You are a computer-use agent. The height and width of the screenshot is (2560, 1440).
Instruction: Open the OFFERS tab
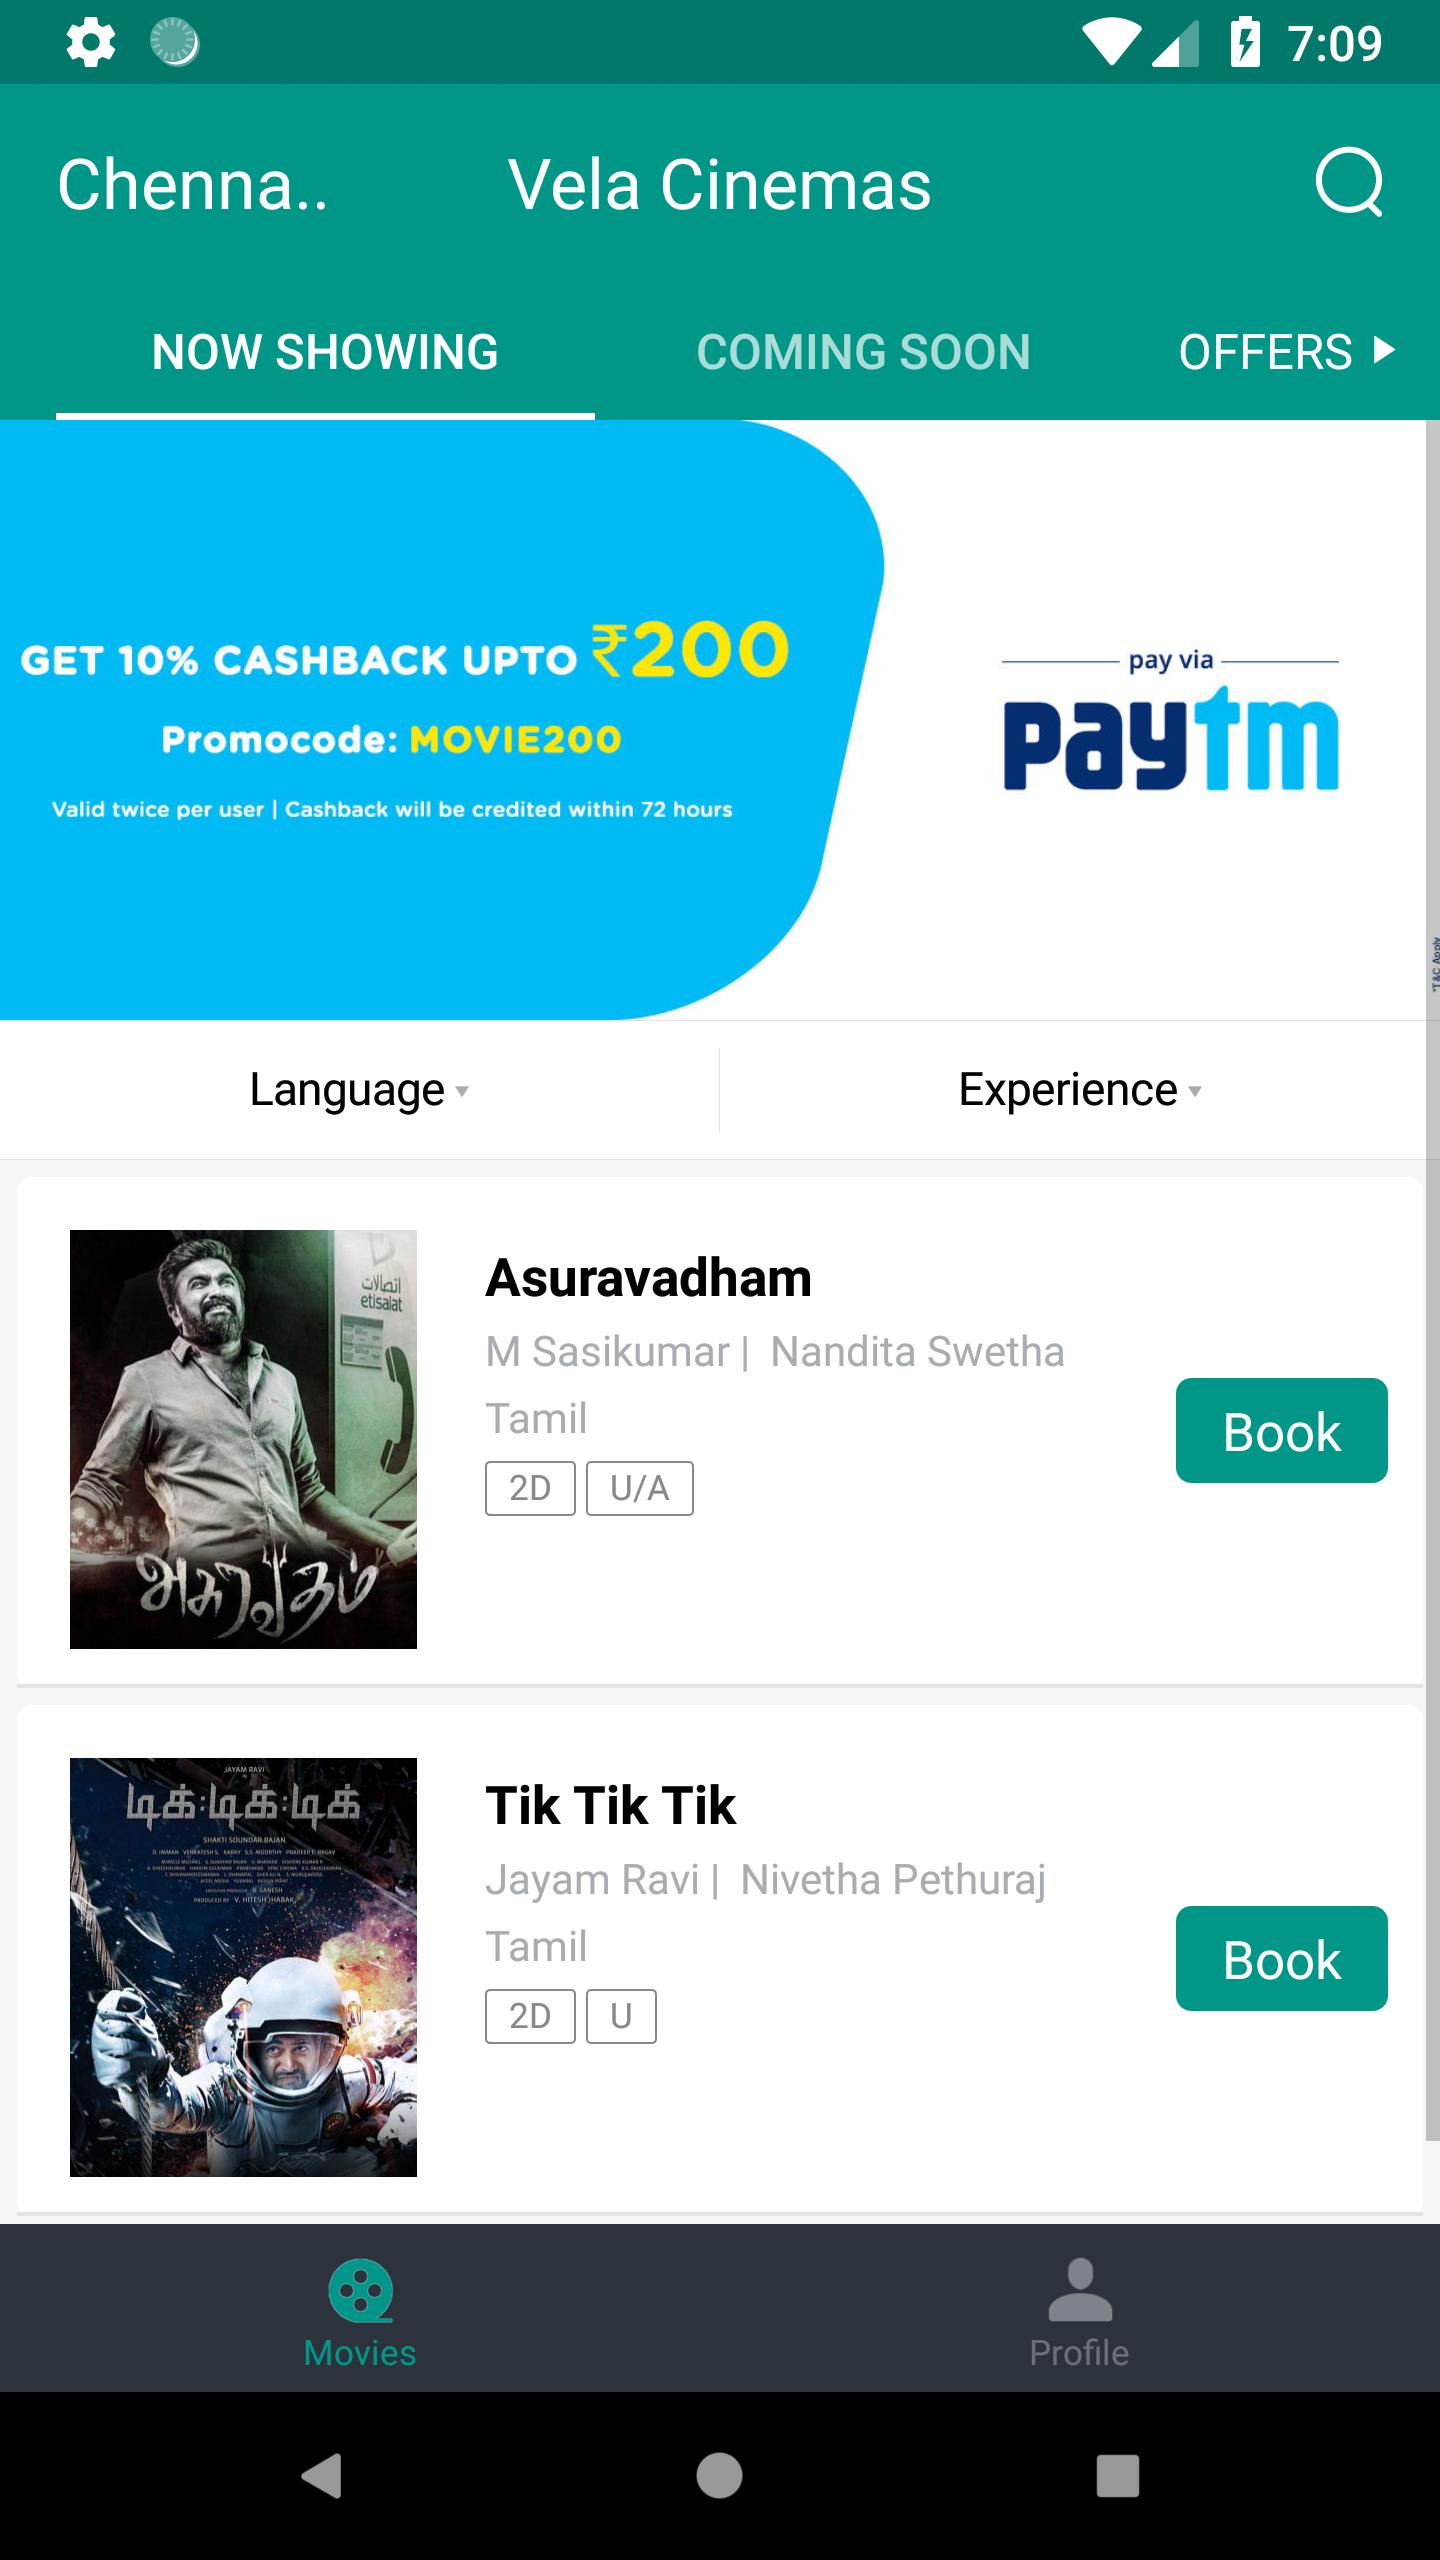[1266, 352]
